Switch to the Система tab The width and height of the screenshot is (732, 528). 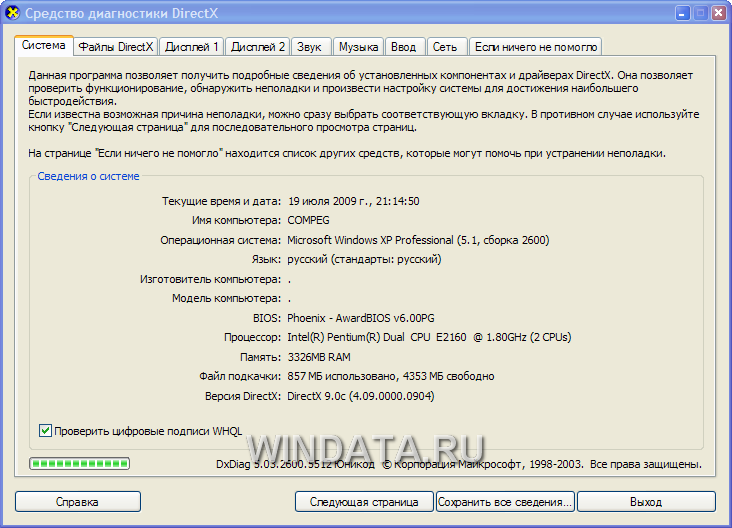coord(43,46)
